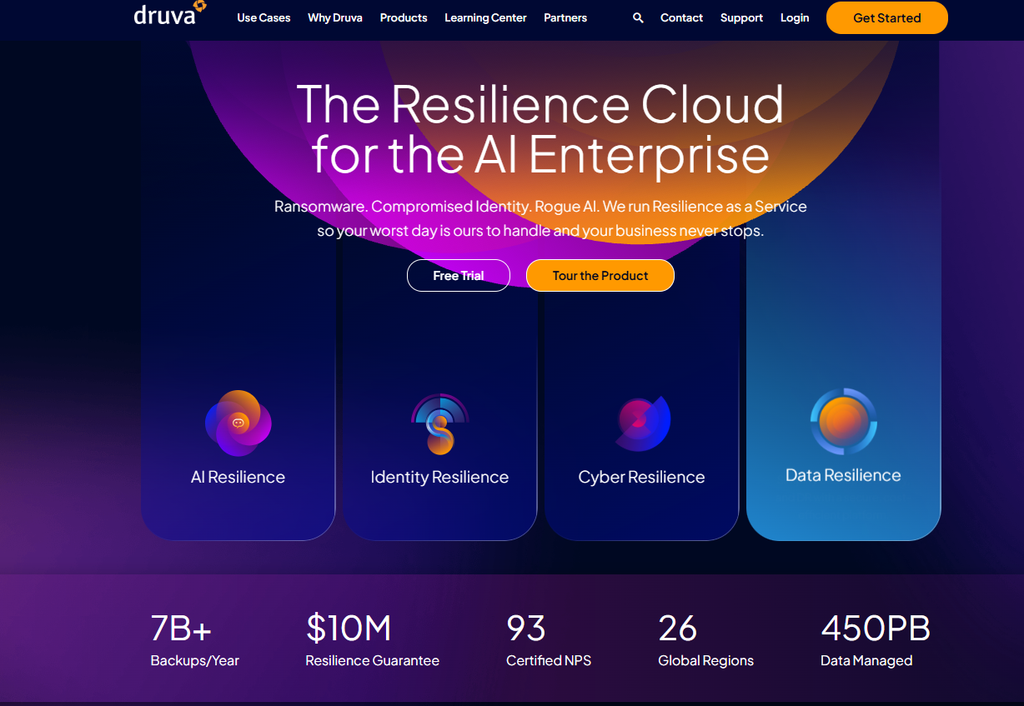Select the Data Resilience card label
This screenshot has height=706, width=1024.
(843, 475)
